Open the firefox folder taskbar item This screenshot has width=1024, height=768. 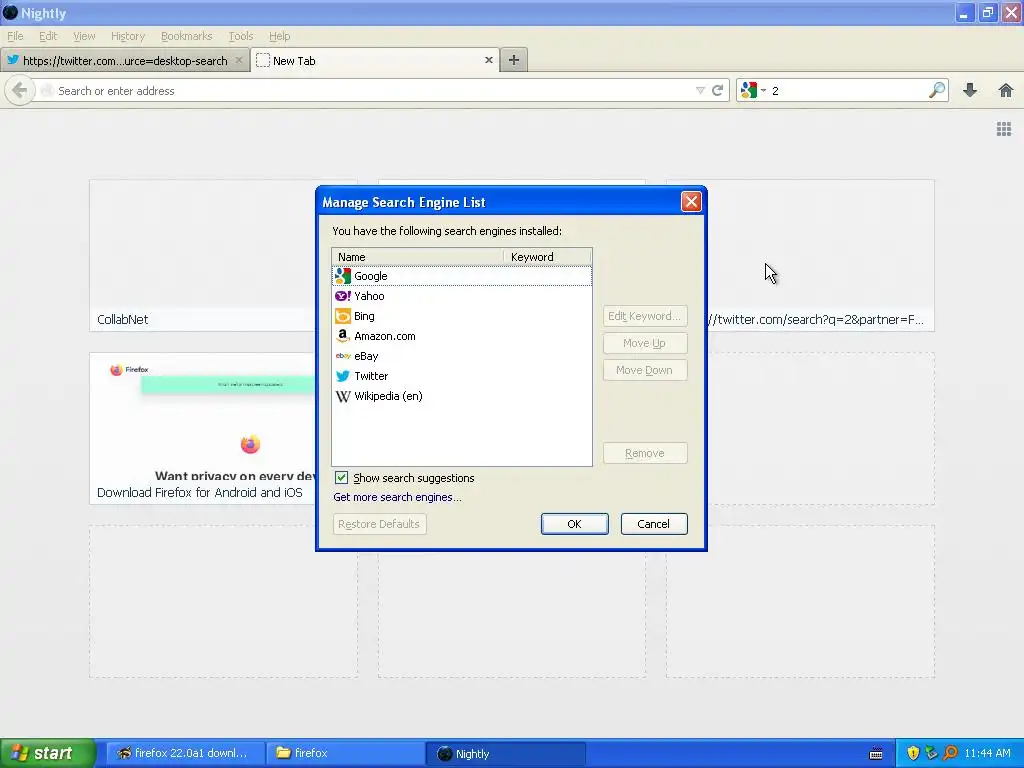click(x=345, y=753)
